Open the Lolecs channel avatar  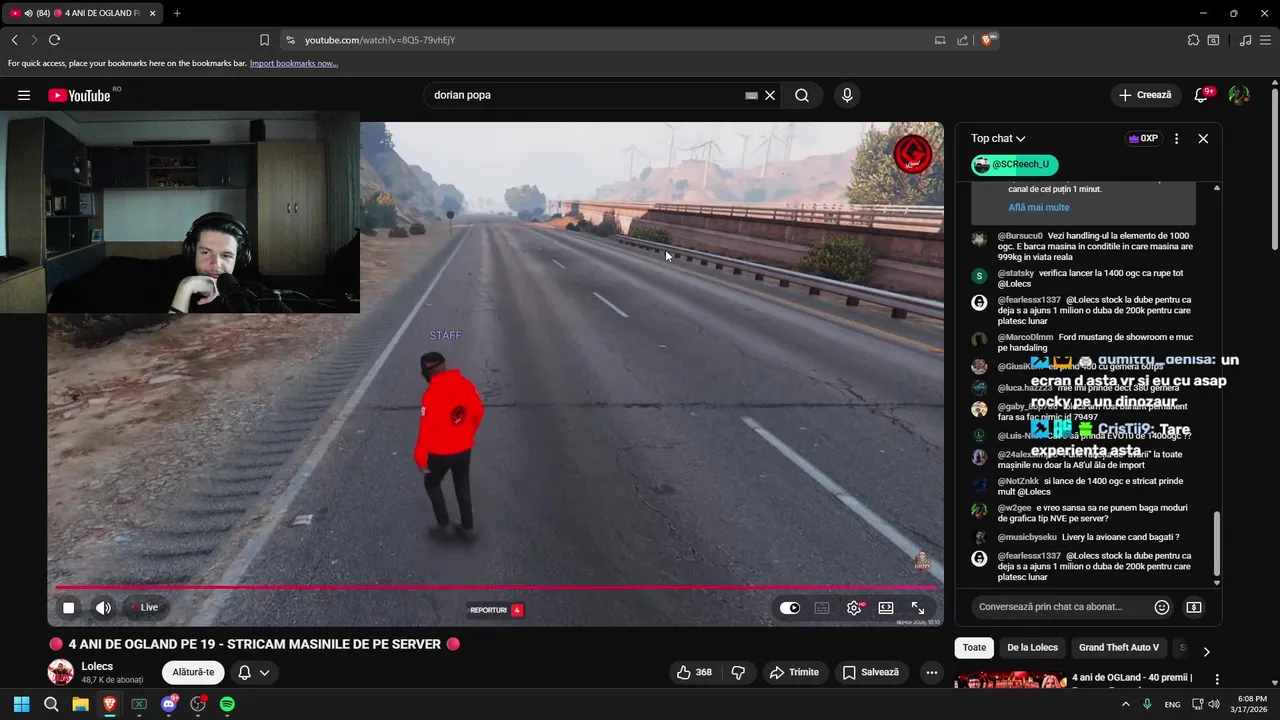pos(61,672)
